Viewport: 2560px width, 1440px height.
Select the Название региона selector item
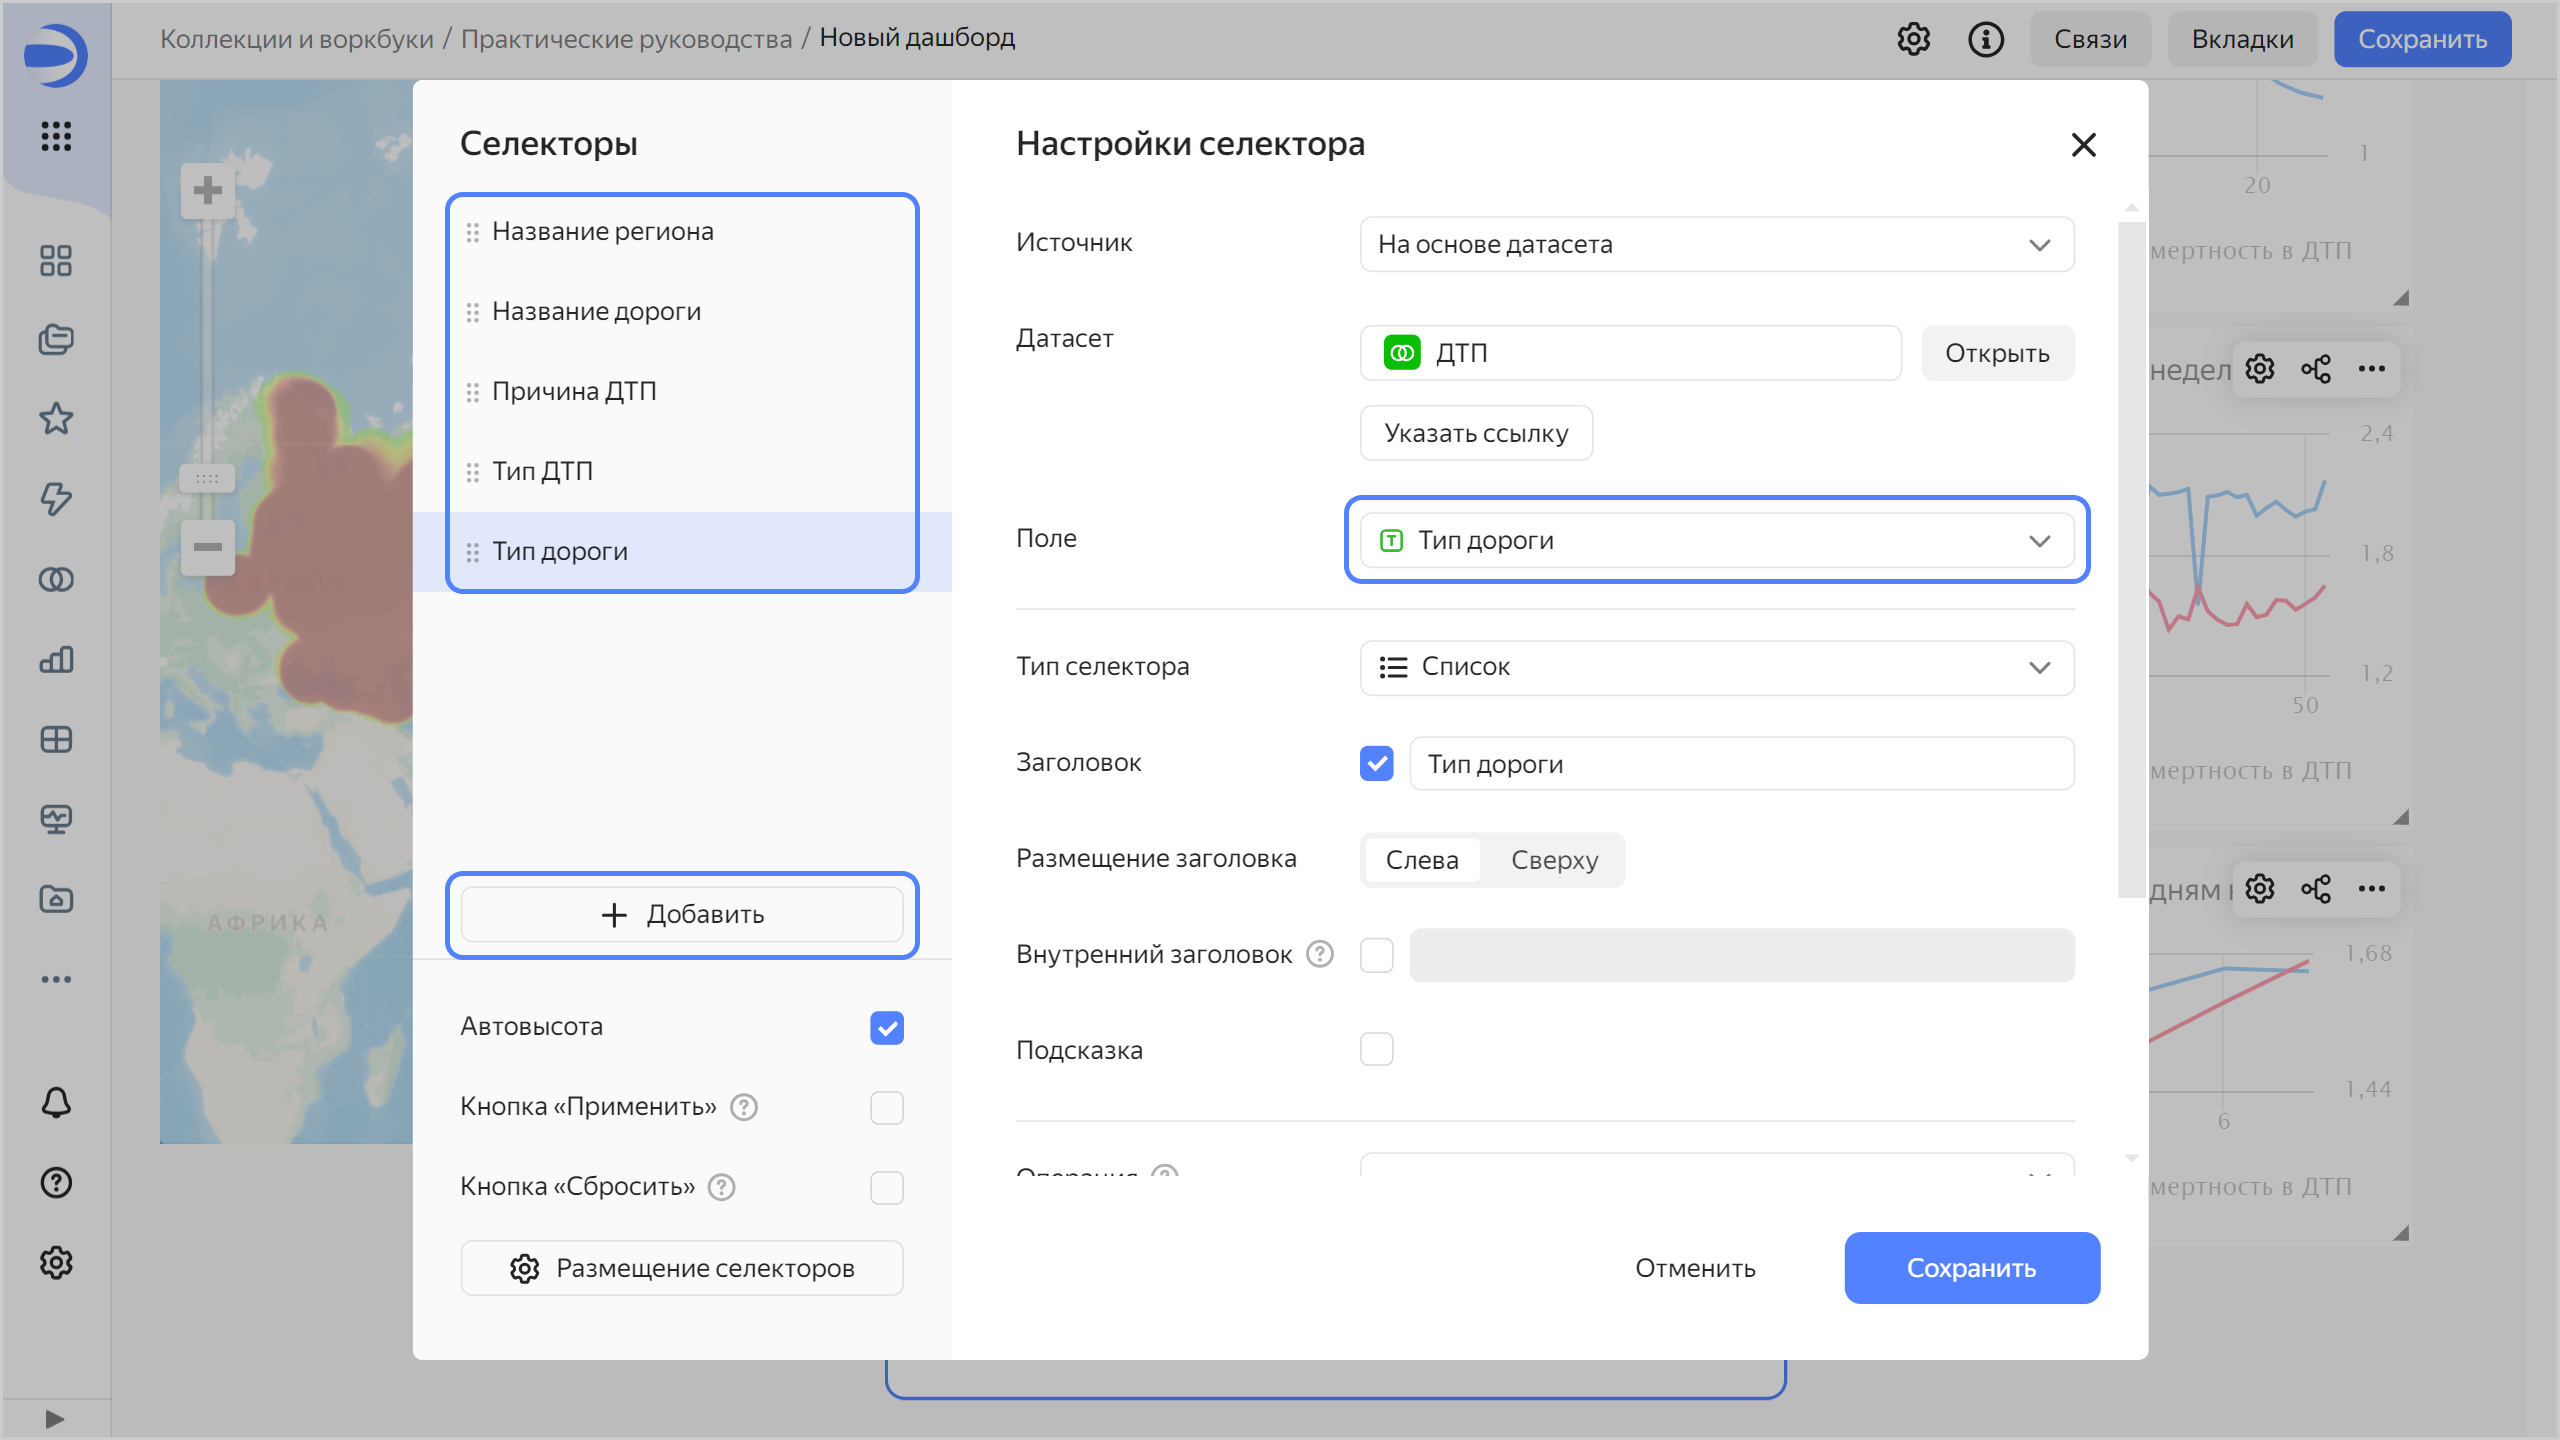click(603, 232)
